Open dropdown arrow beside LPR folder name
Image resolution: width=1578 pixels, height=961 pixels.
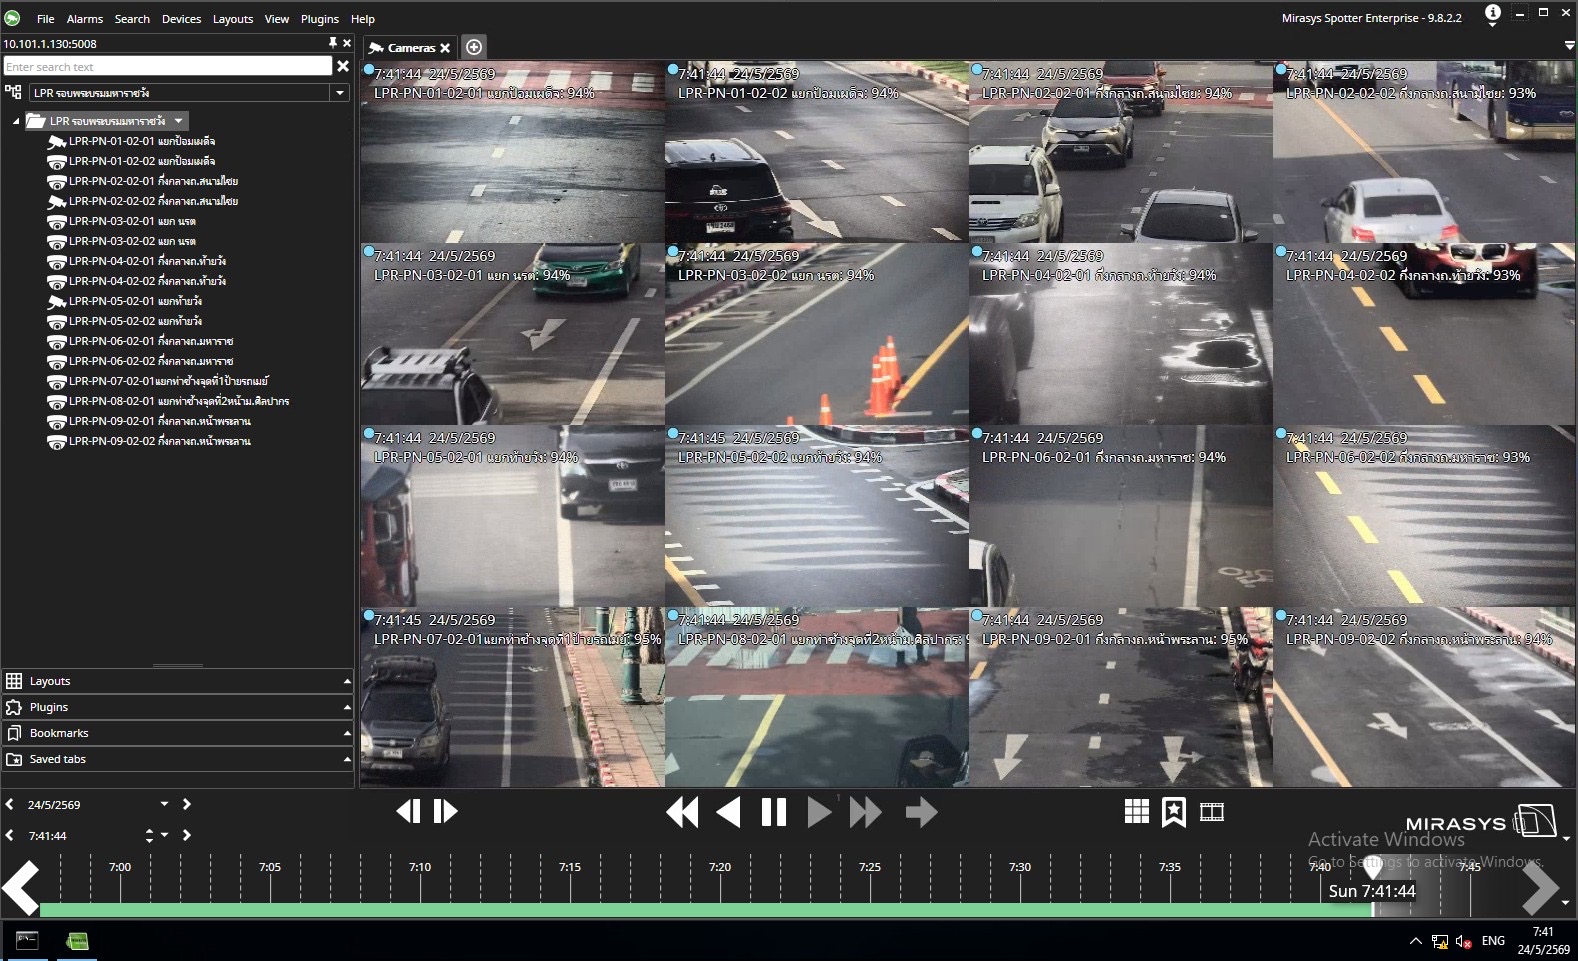pos(179,121)
